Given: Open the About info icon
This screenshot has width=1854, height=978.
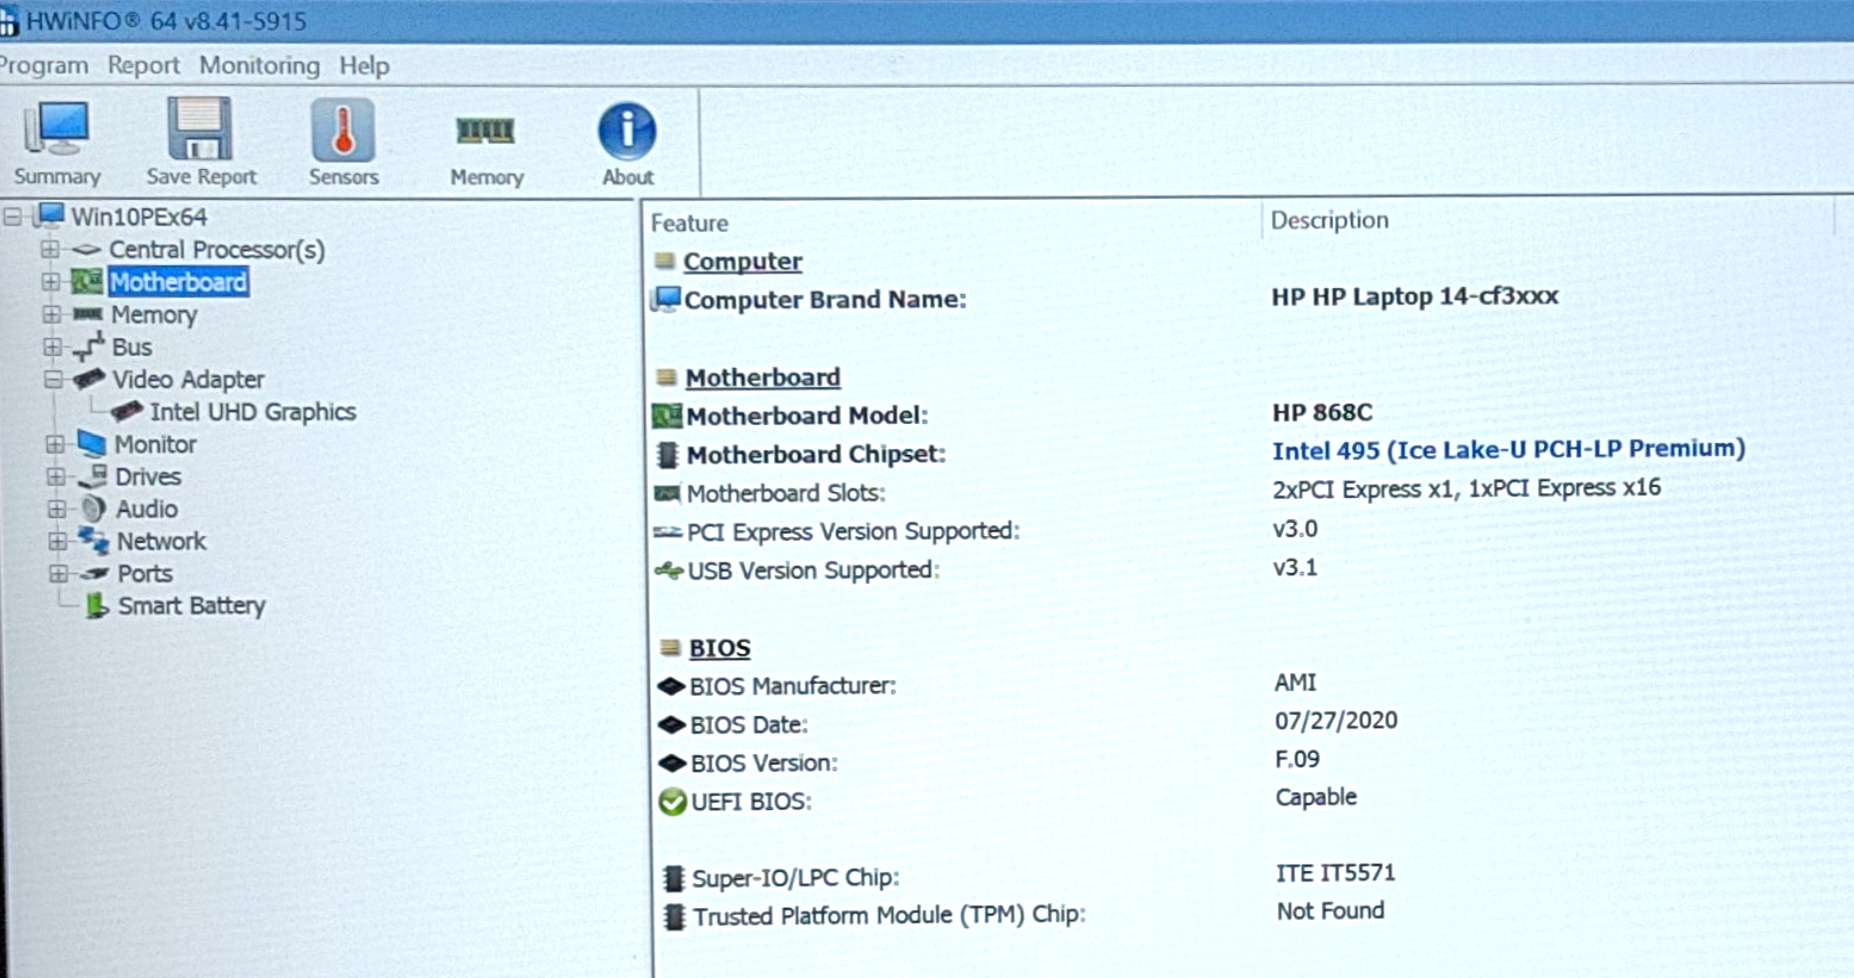Looking at the screenshot, I should click(627, 131).
